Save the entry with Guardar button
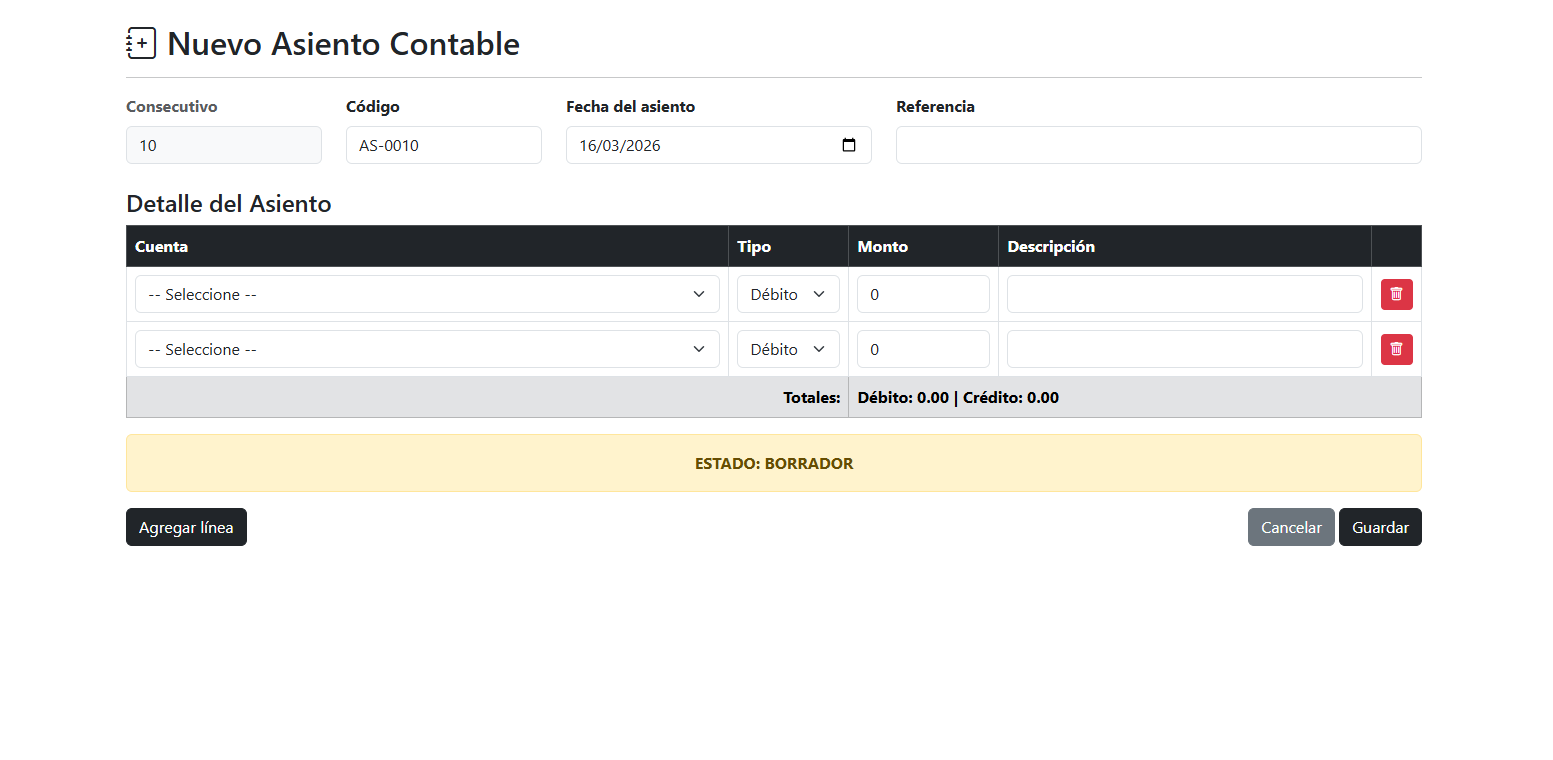This screenshot has width=1553, height=760. point(1379,527)
